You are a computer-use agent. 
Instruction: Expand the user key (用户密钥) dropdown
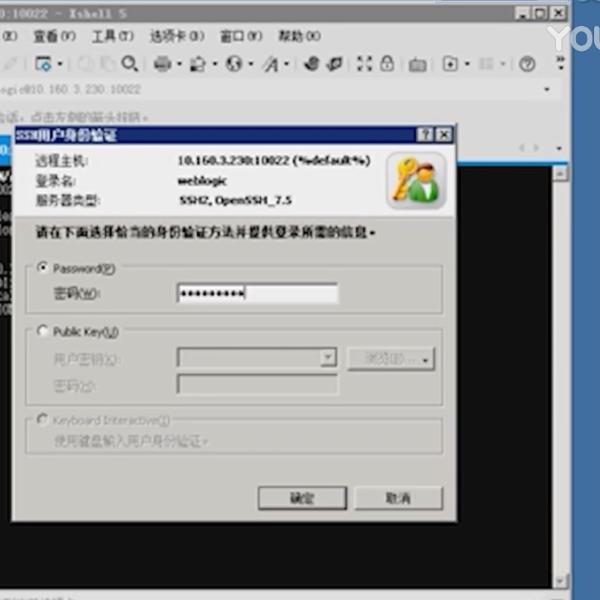pos(327,358)
